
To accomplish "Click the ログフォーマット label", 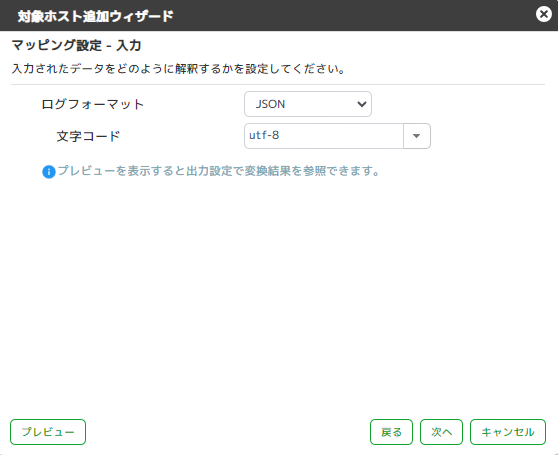I will click(93, 104).
